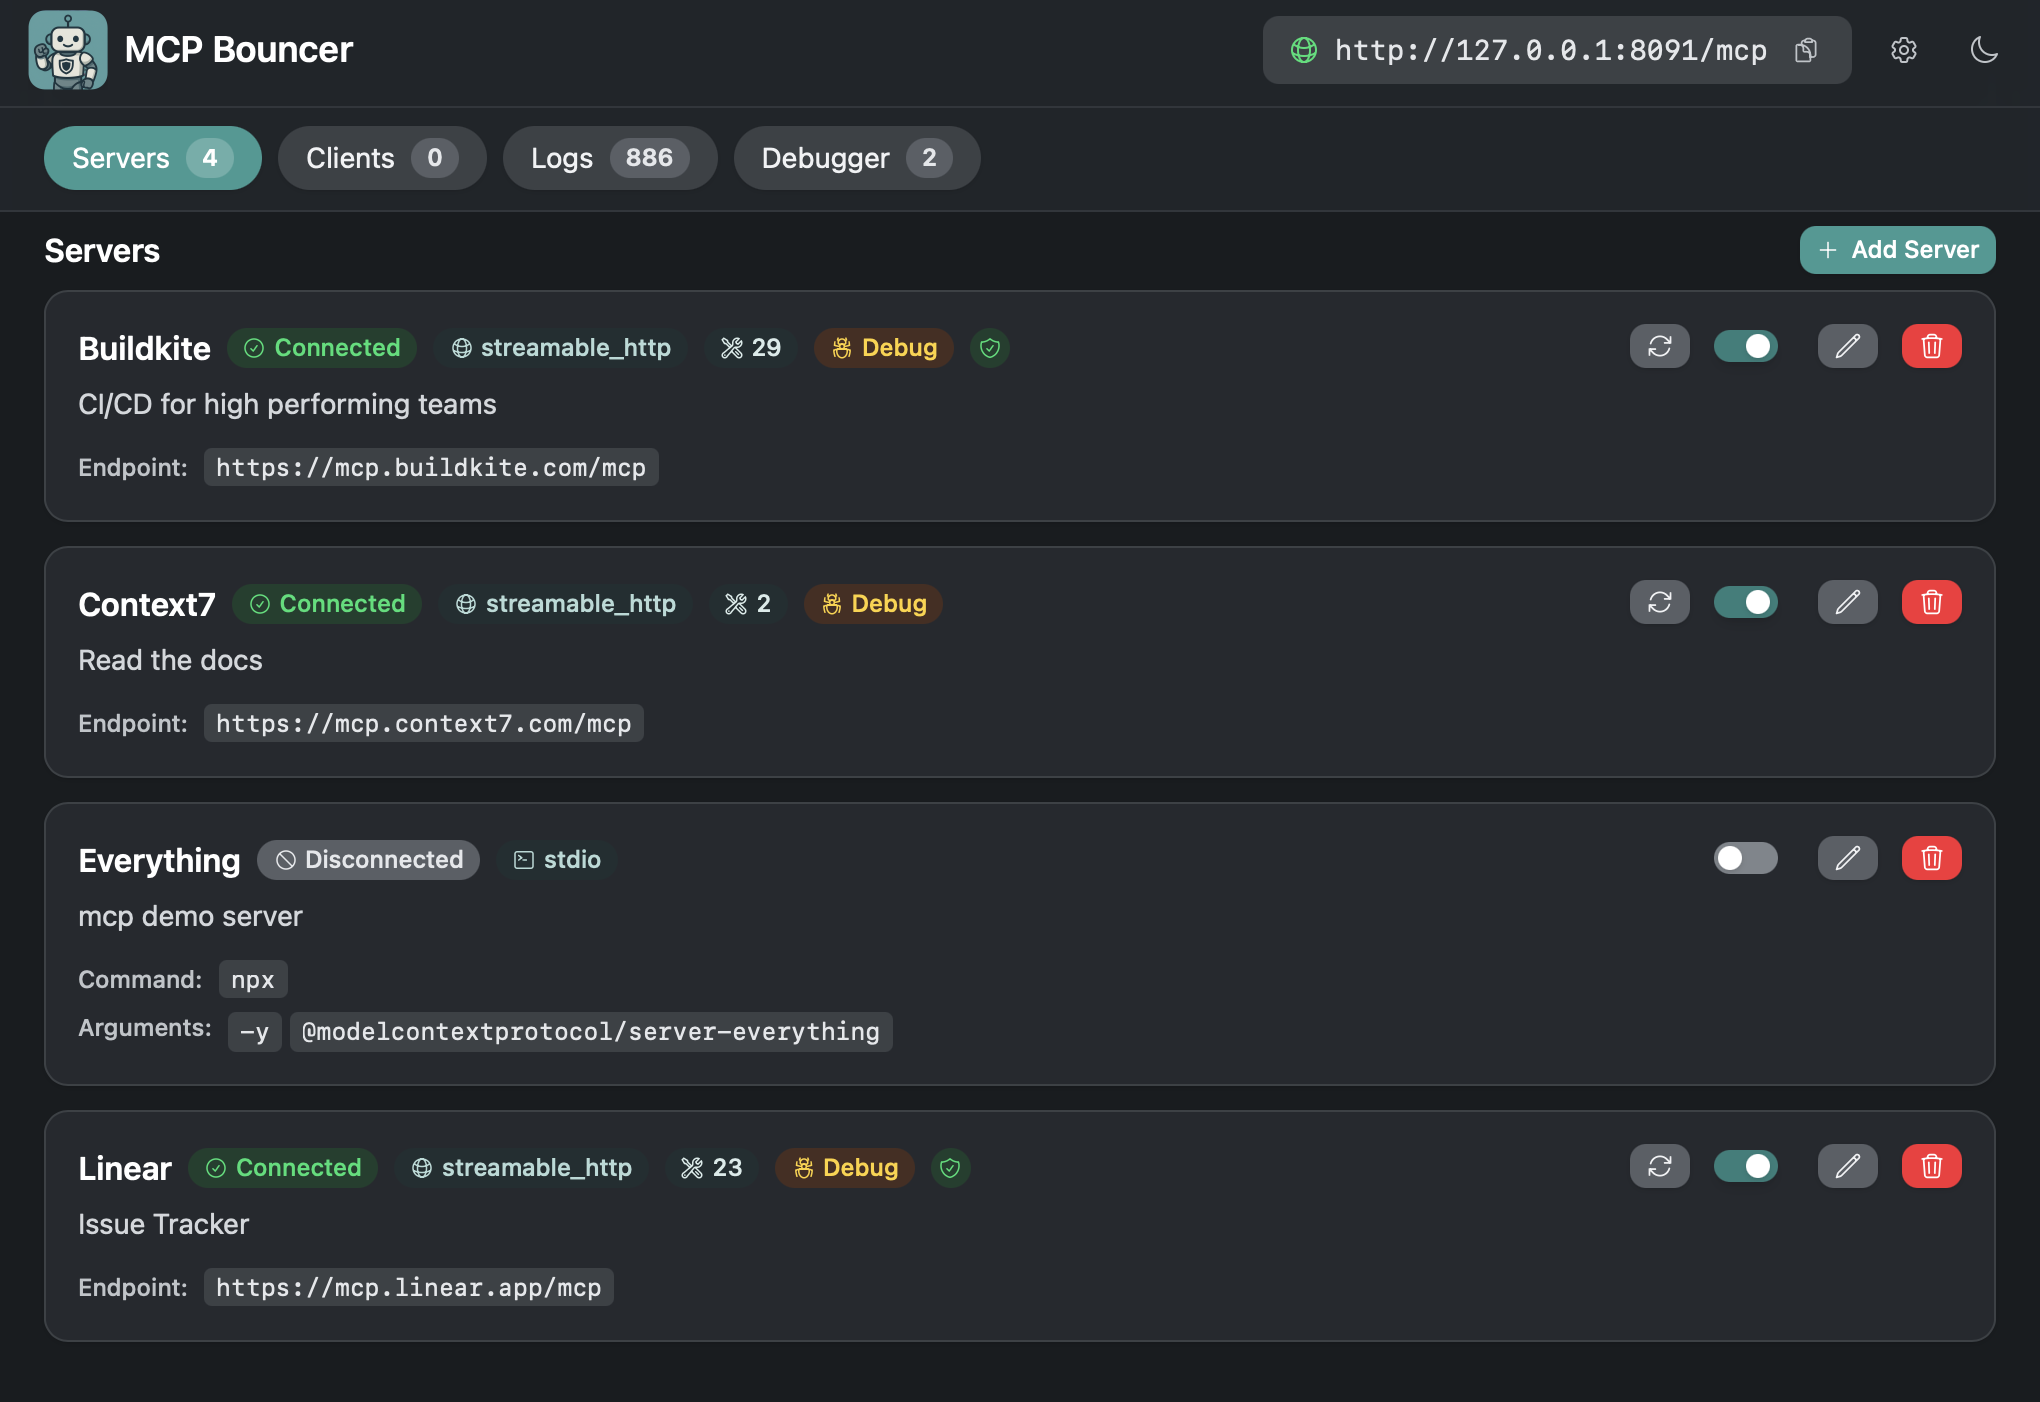This screenshot has width=2040, height=1402.
Task: Delete the Everything server using the trash icon
Action: pyautogui.click(x=1931, y=858)
